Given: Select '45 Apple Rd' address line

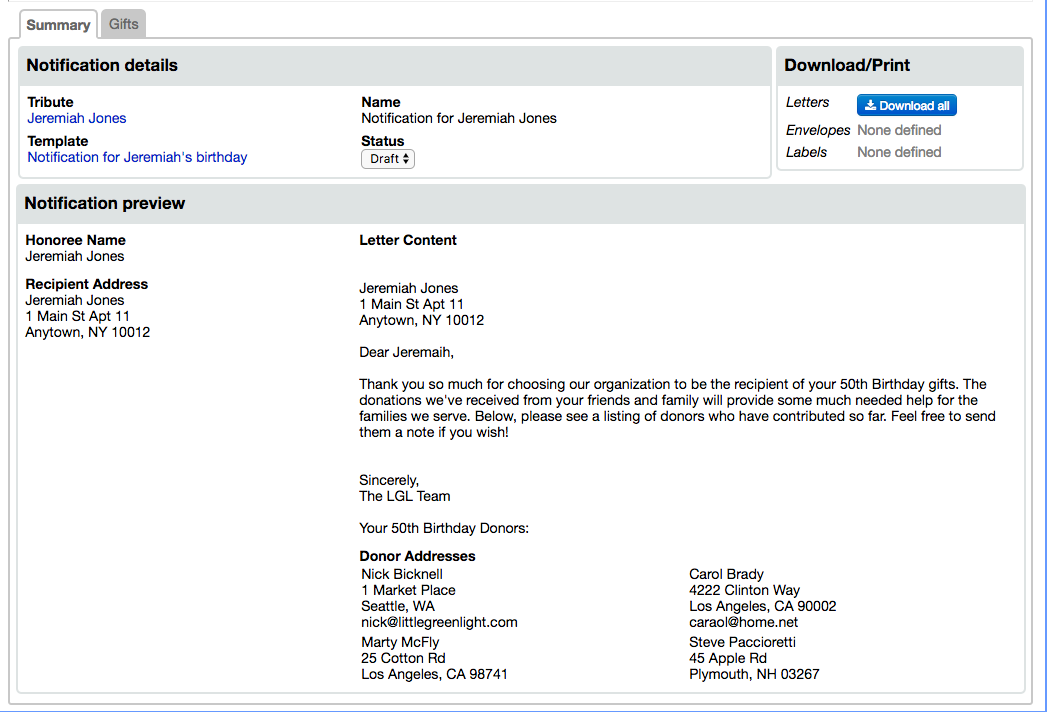Looking at the screenshot, I should tap(728, 659).
